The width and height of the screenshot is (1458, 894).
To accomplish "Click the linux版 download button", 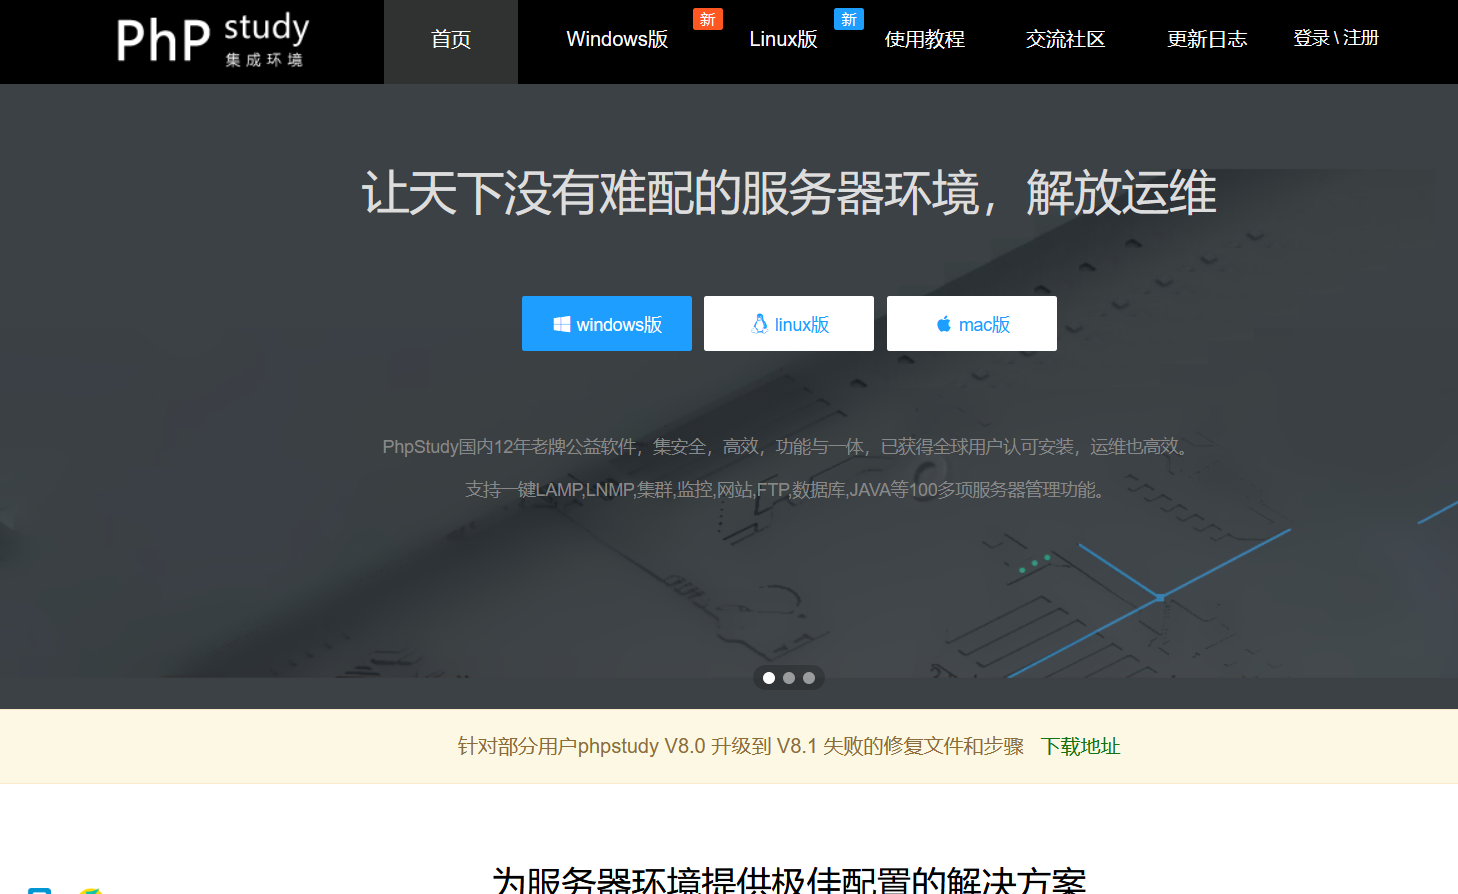I will tap(789, 323).
